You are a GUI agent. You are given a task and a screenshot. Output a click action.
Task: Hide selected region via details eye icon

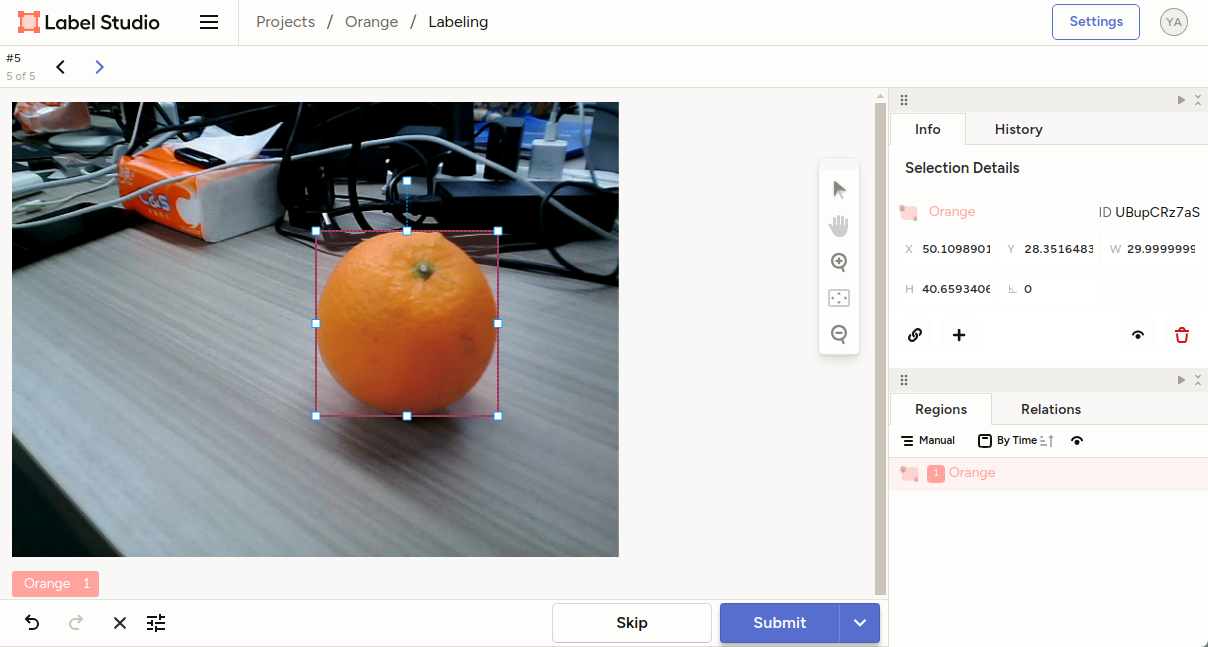point(1138,335)
